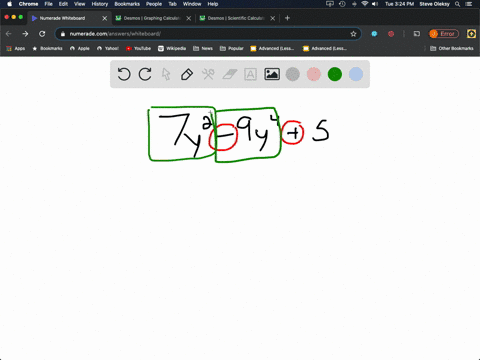Click the Steve Oleksy user menu
The width and height of the screenshot is (480, 360).
click(x=434, y=4)
